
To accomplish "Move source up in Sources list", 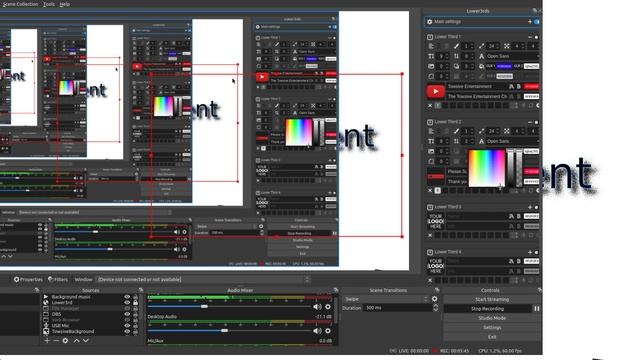I will click(76, 340).
